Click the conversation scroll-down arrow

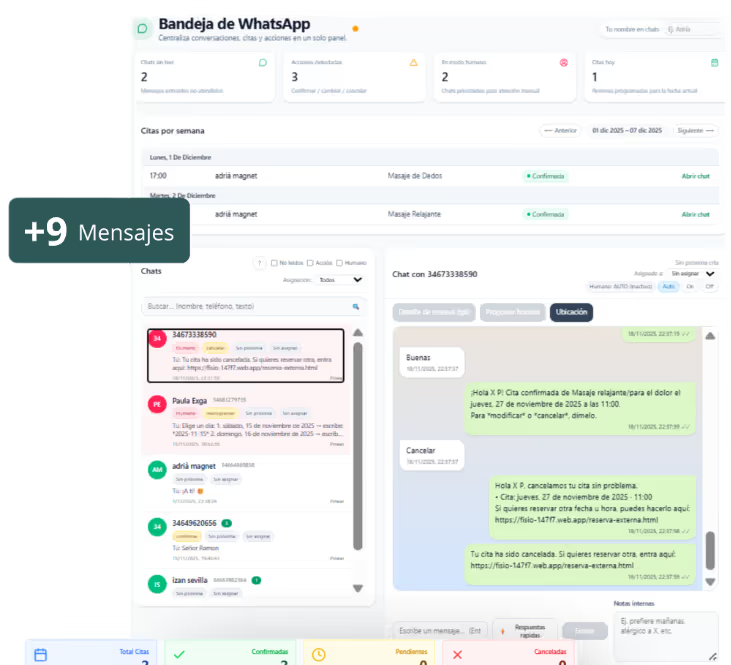click(710, 582)
